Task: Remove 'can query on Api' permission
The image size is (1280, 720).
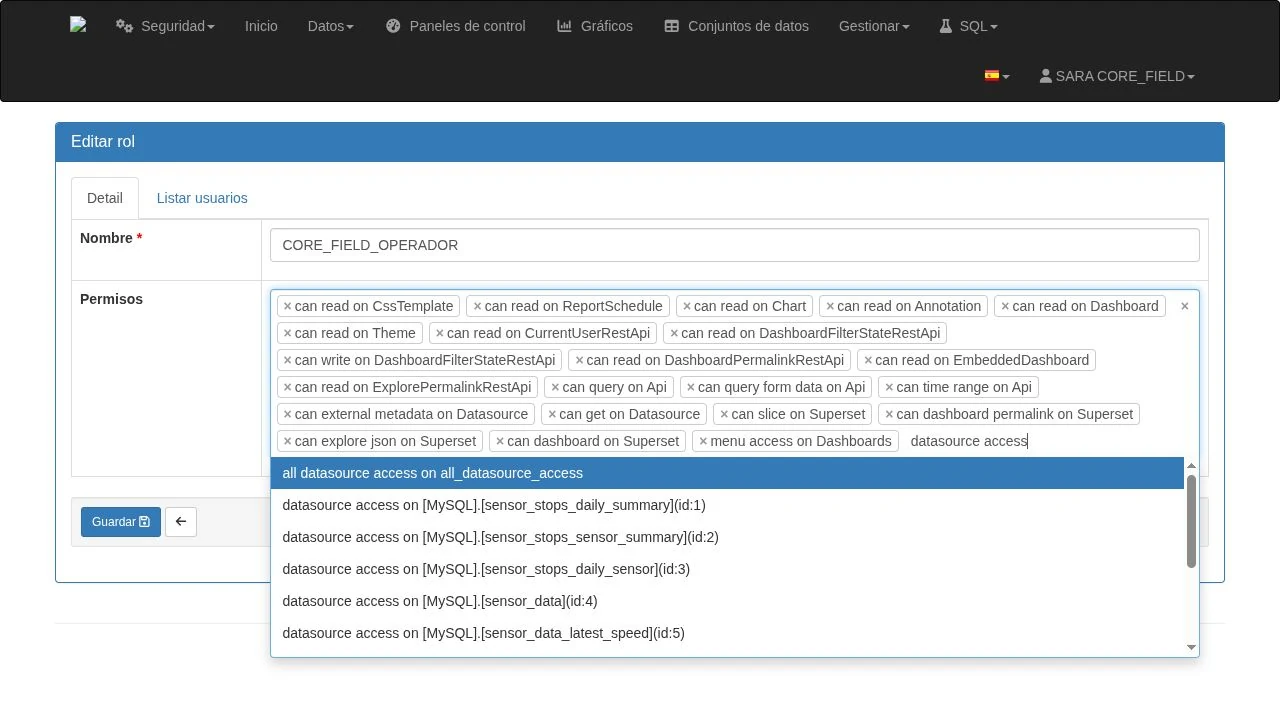Action: [x=555, y=387]
